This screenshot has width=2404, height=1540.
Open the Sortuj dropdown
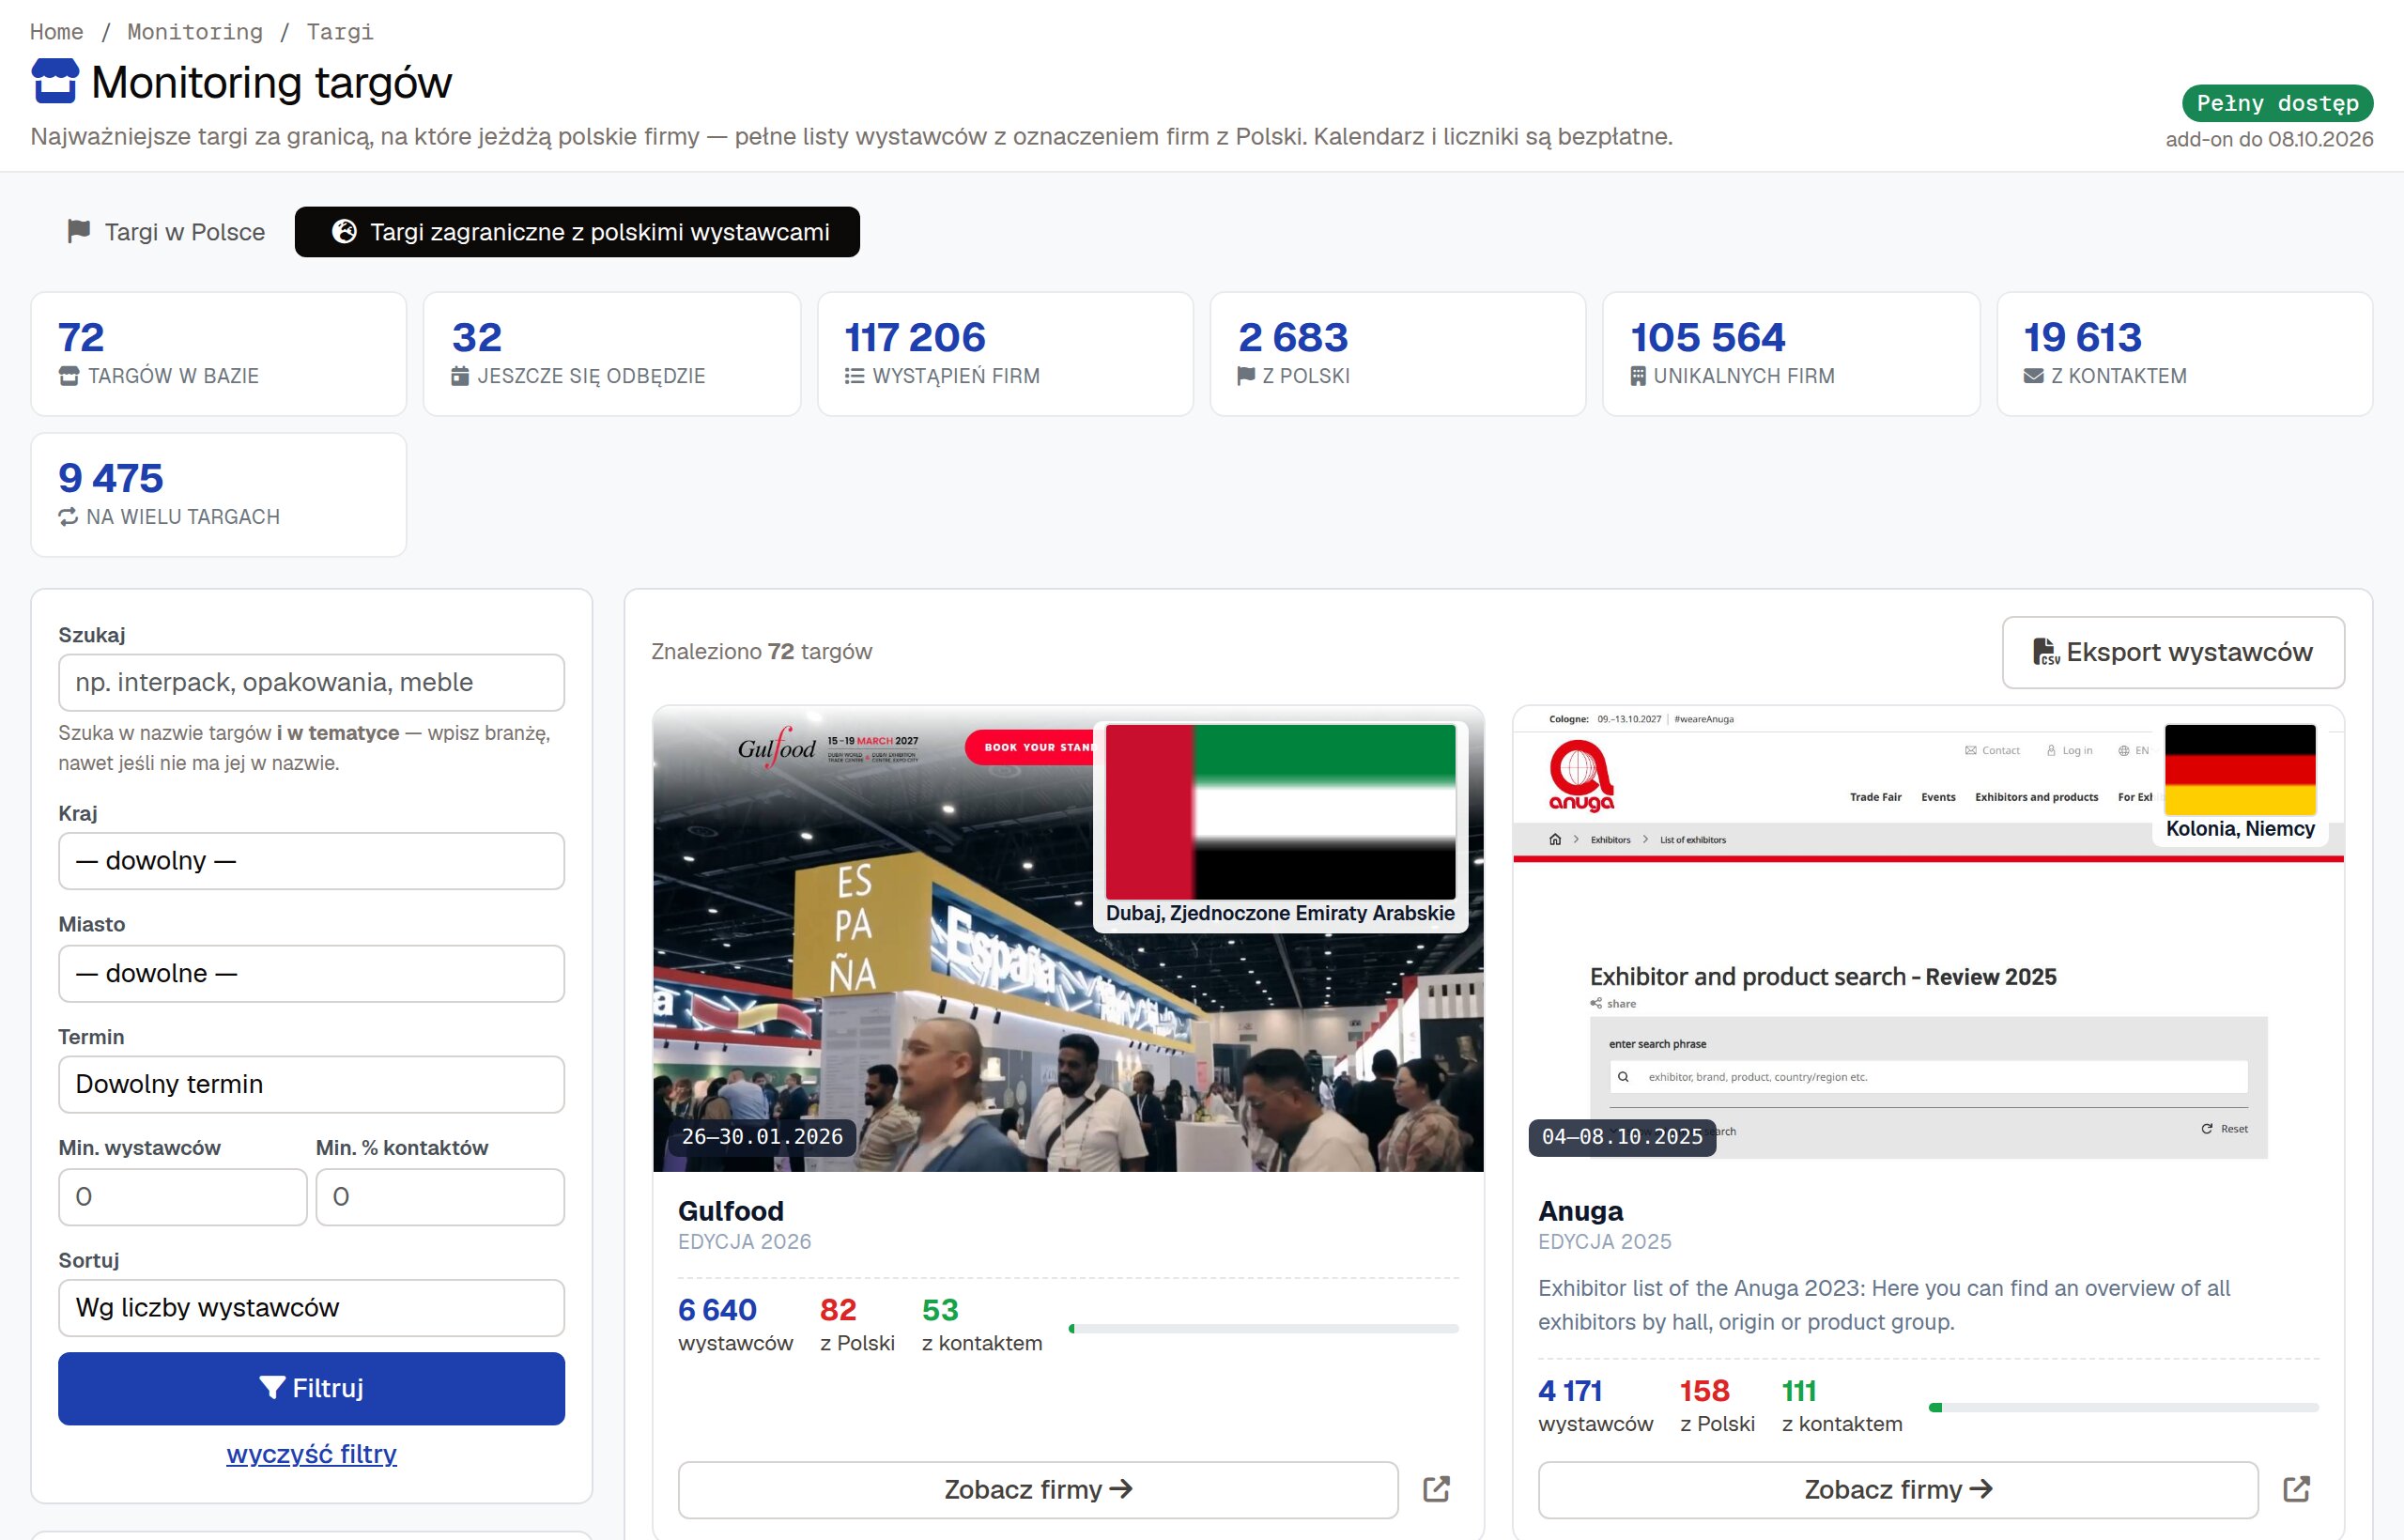click(311, 1308)
